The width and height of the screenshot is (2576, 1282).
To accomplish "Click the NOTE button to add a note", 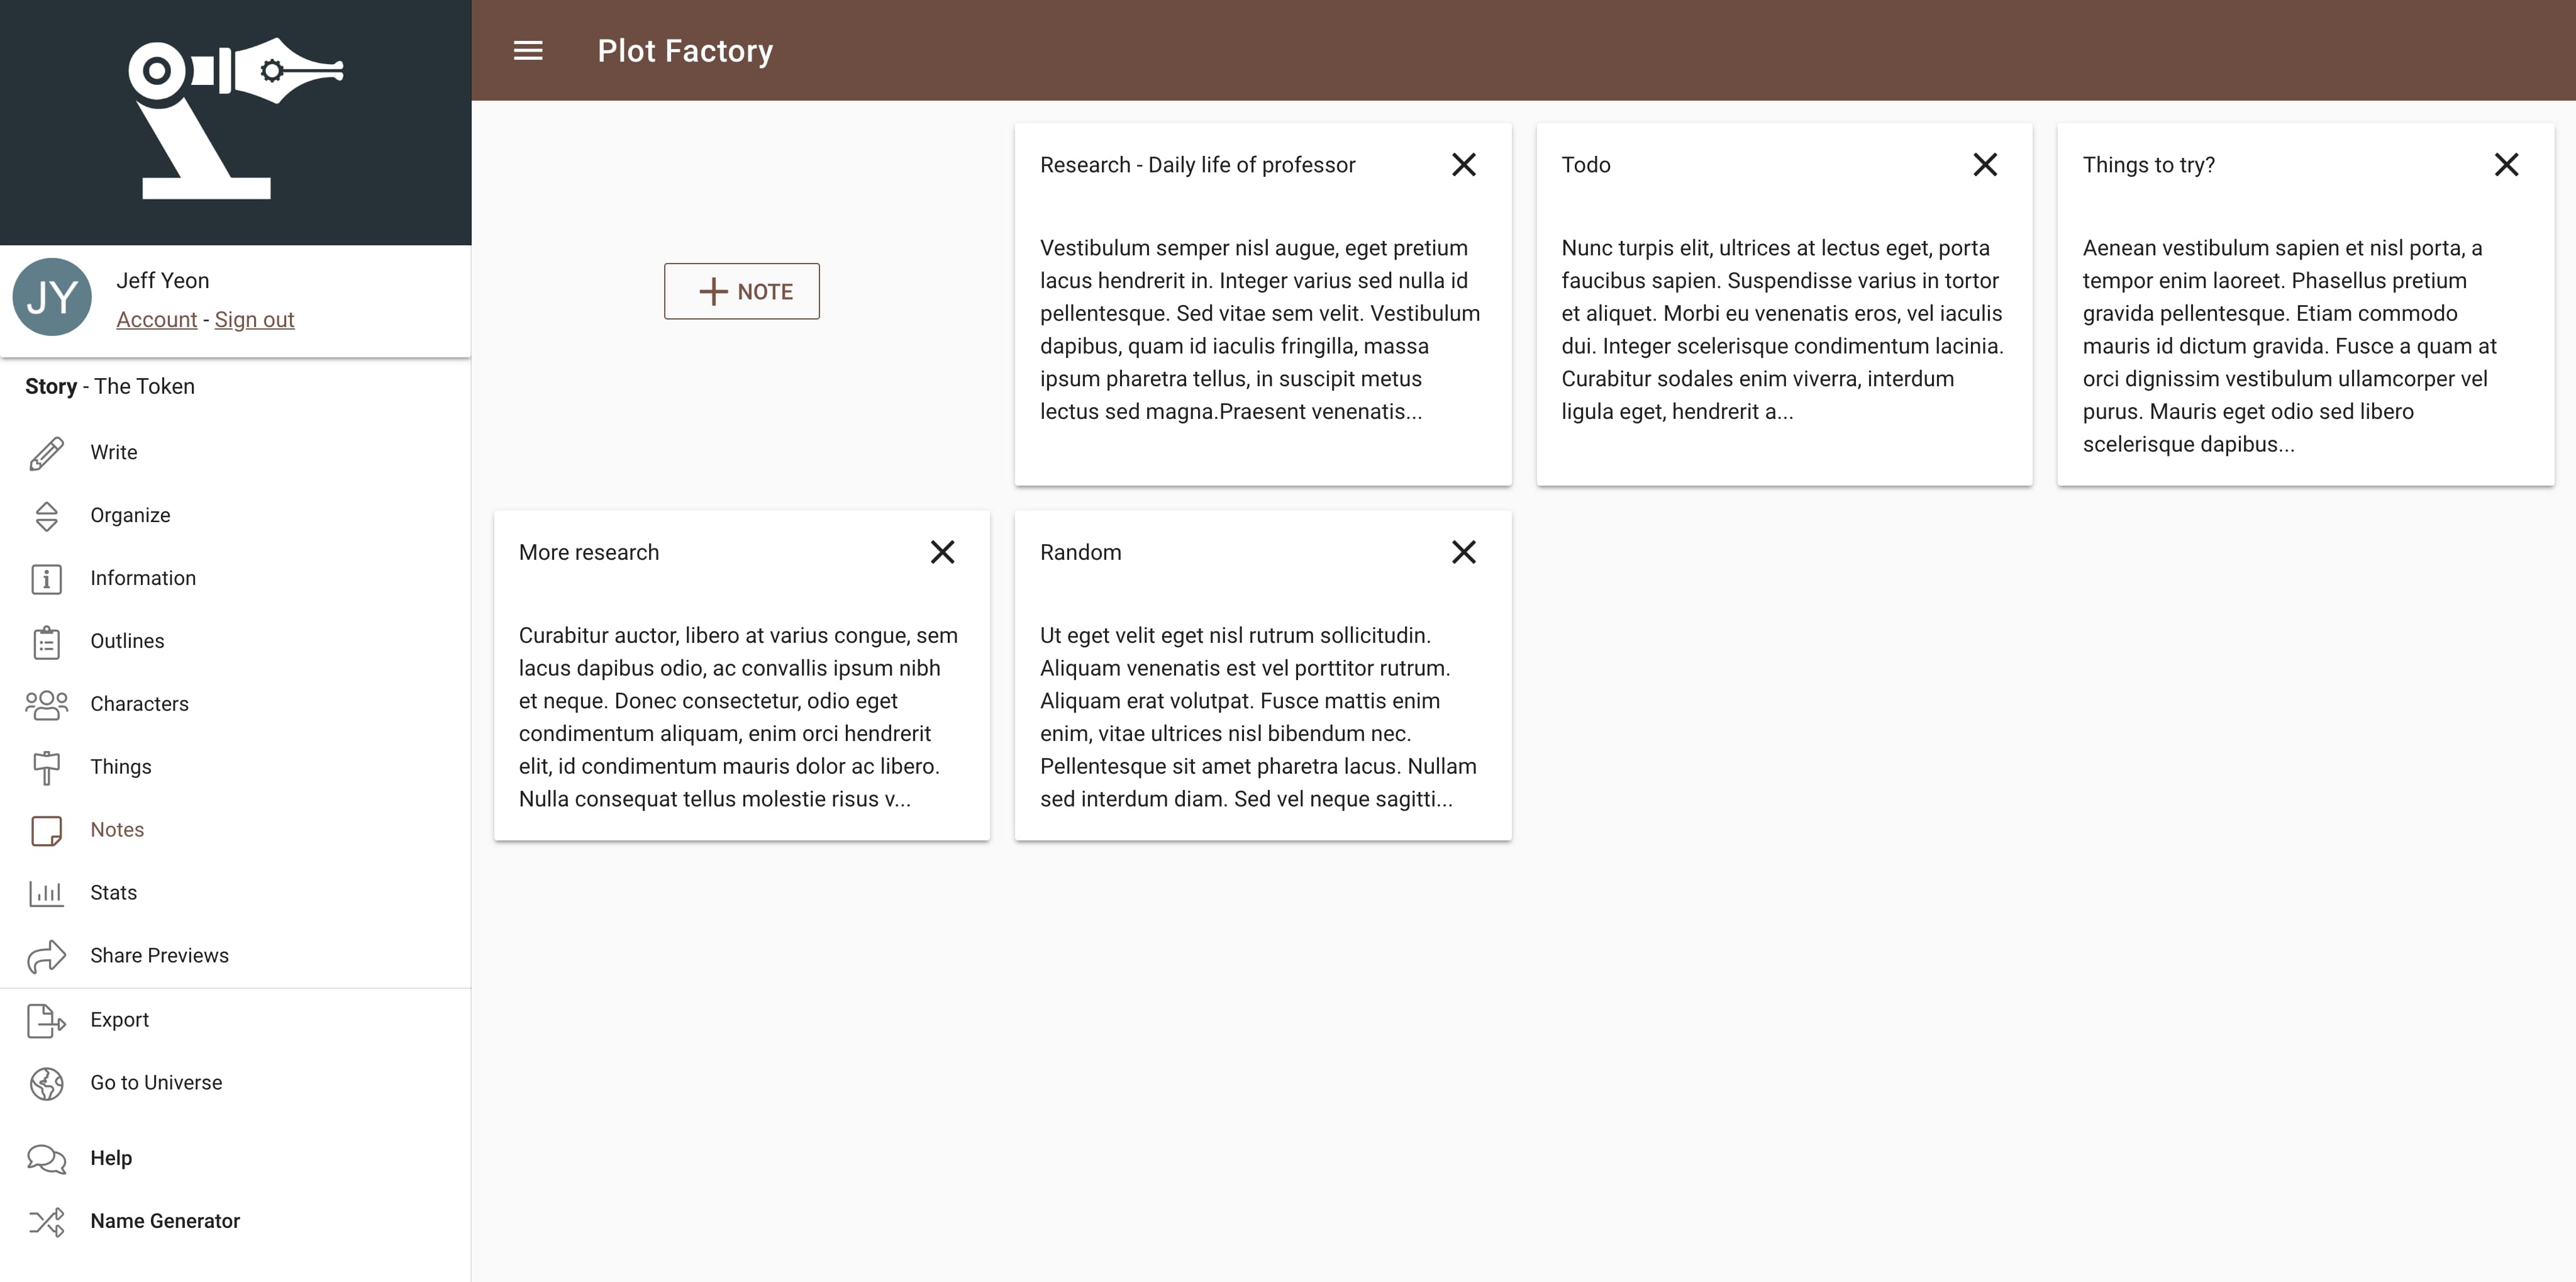I will click(x=742, y=291).
